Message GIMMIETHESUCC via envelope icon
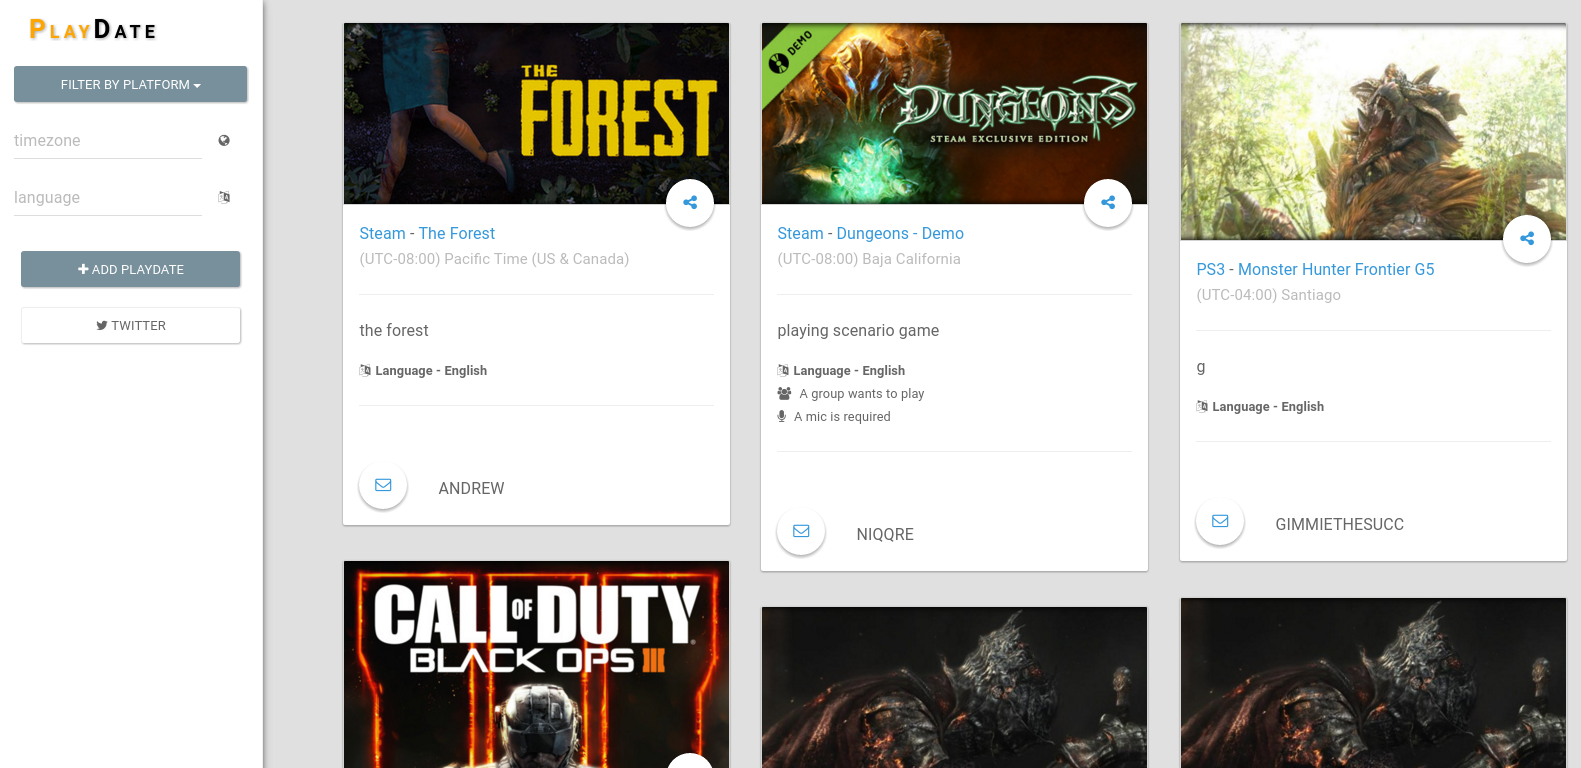 click(x=1220, y=521)
